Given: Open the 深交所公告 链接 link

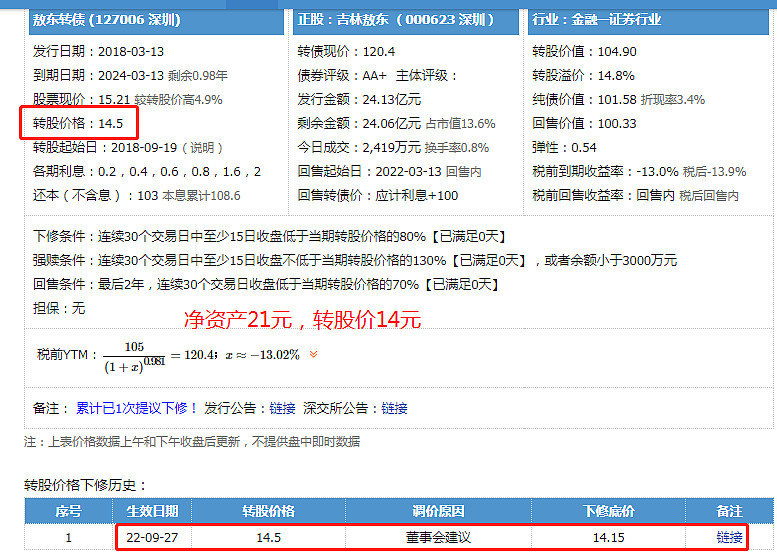Looking at the screenshot, I should (394, 408).
